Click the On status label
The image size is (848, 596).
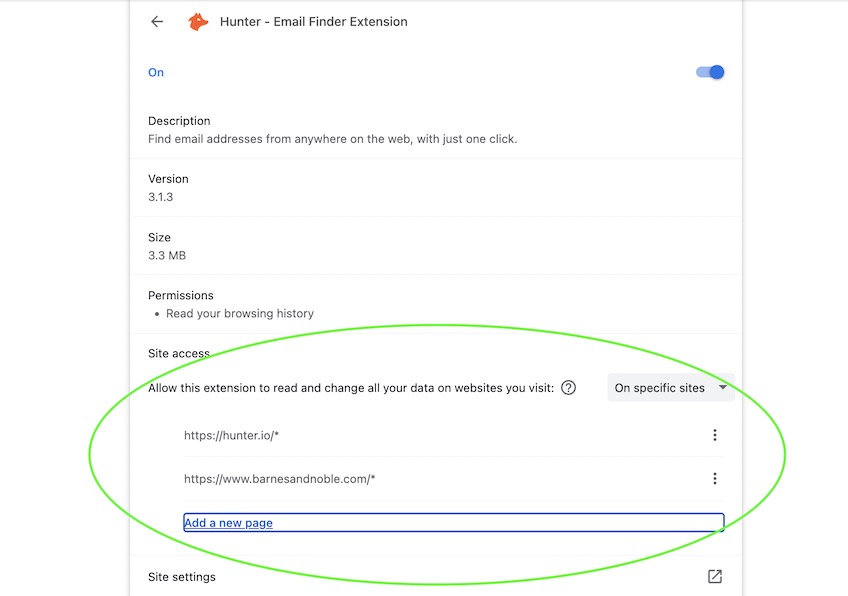156,72
